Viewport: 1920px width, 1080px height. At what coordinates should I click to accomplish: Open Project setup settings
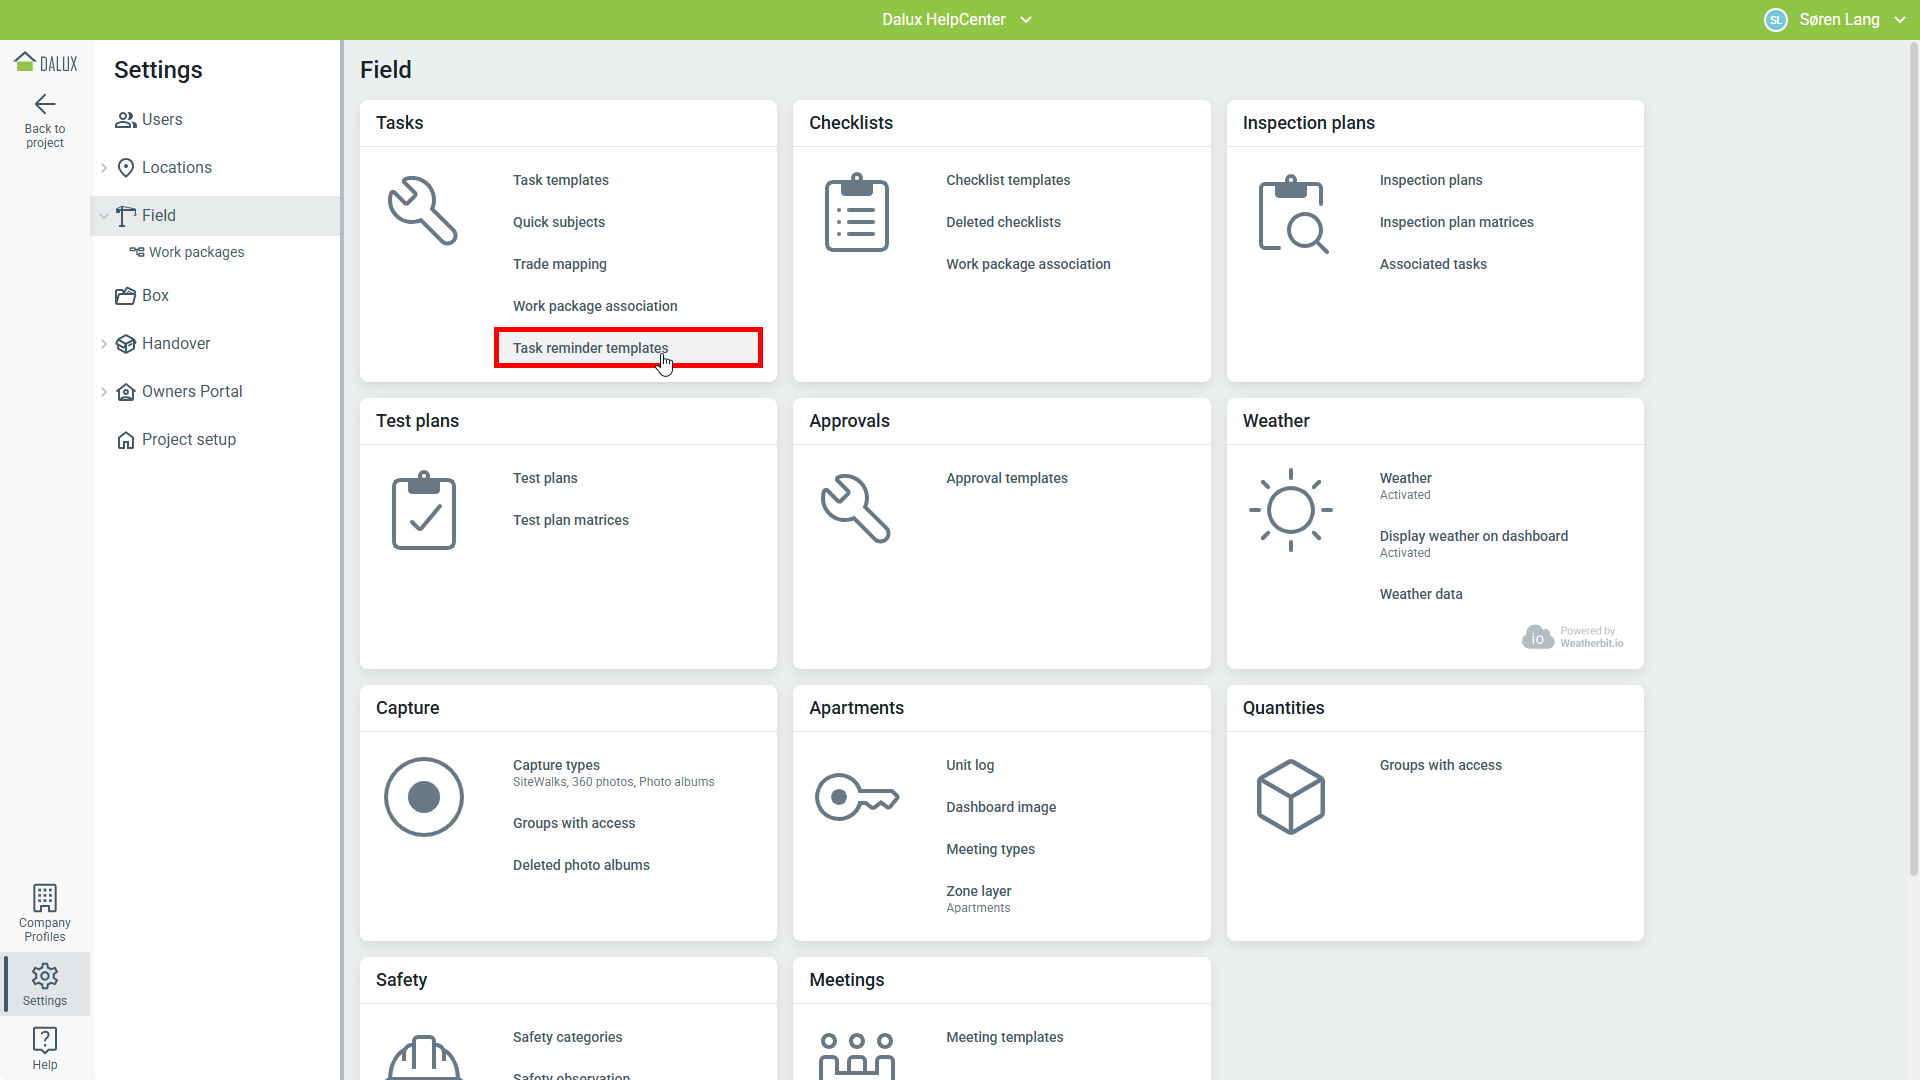pyautogui.click(x=188, y=440)
